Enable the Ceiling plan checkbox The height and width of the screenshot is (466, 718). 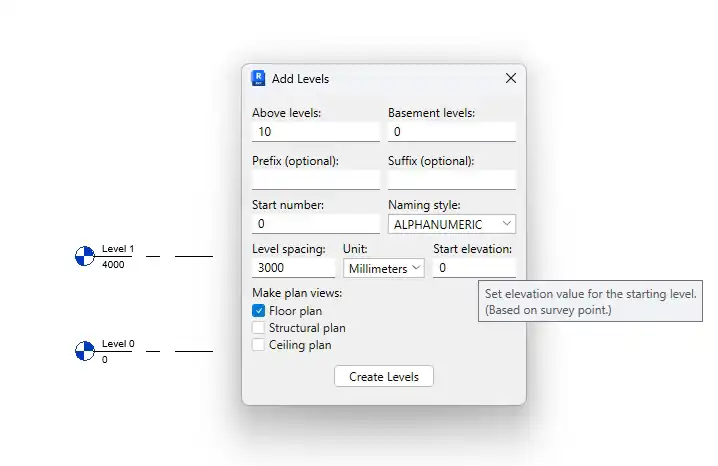click(x=258, y=345)
